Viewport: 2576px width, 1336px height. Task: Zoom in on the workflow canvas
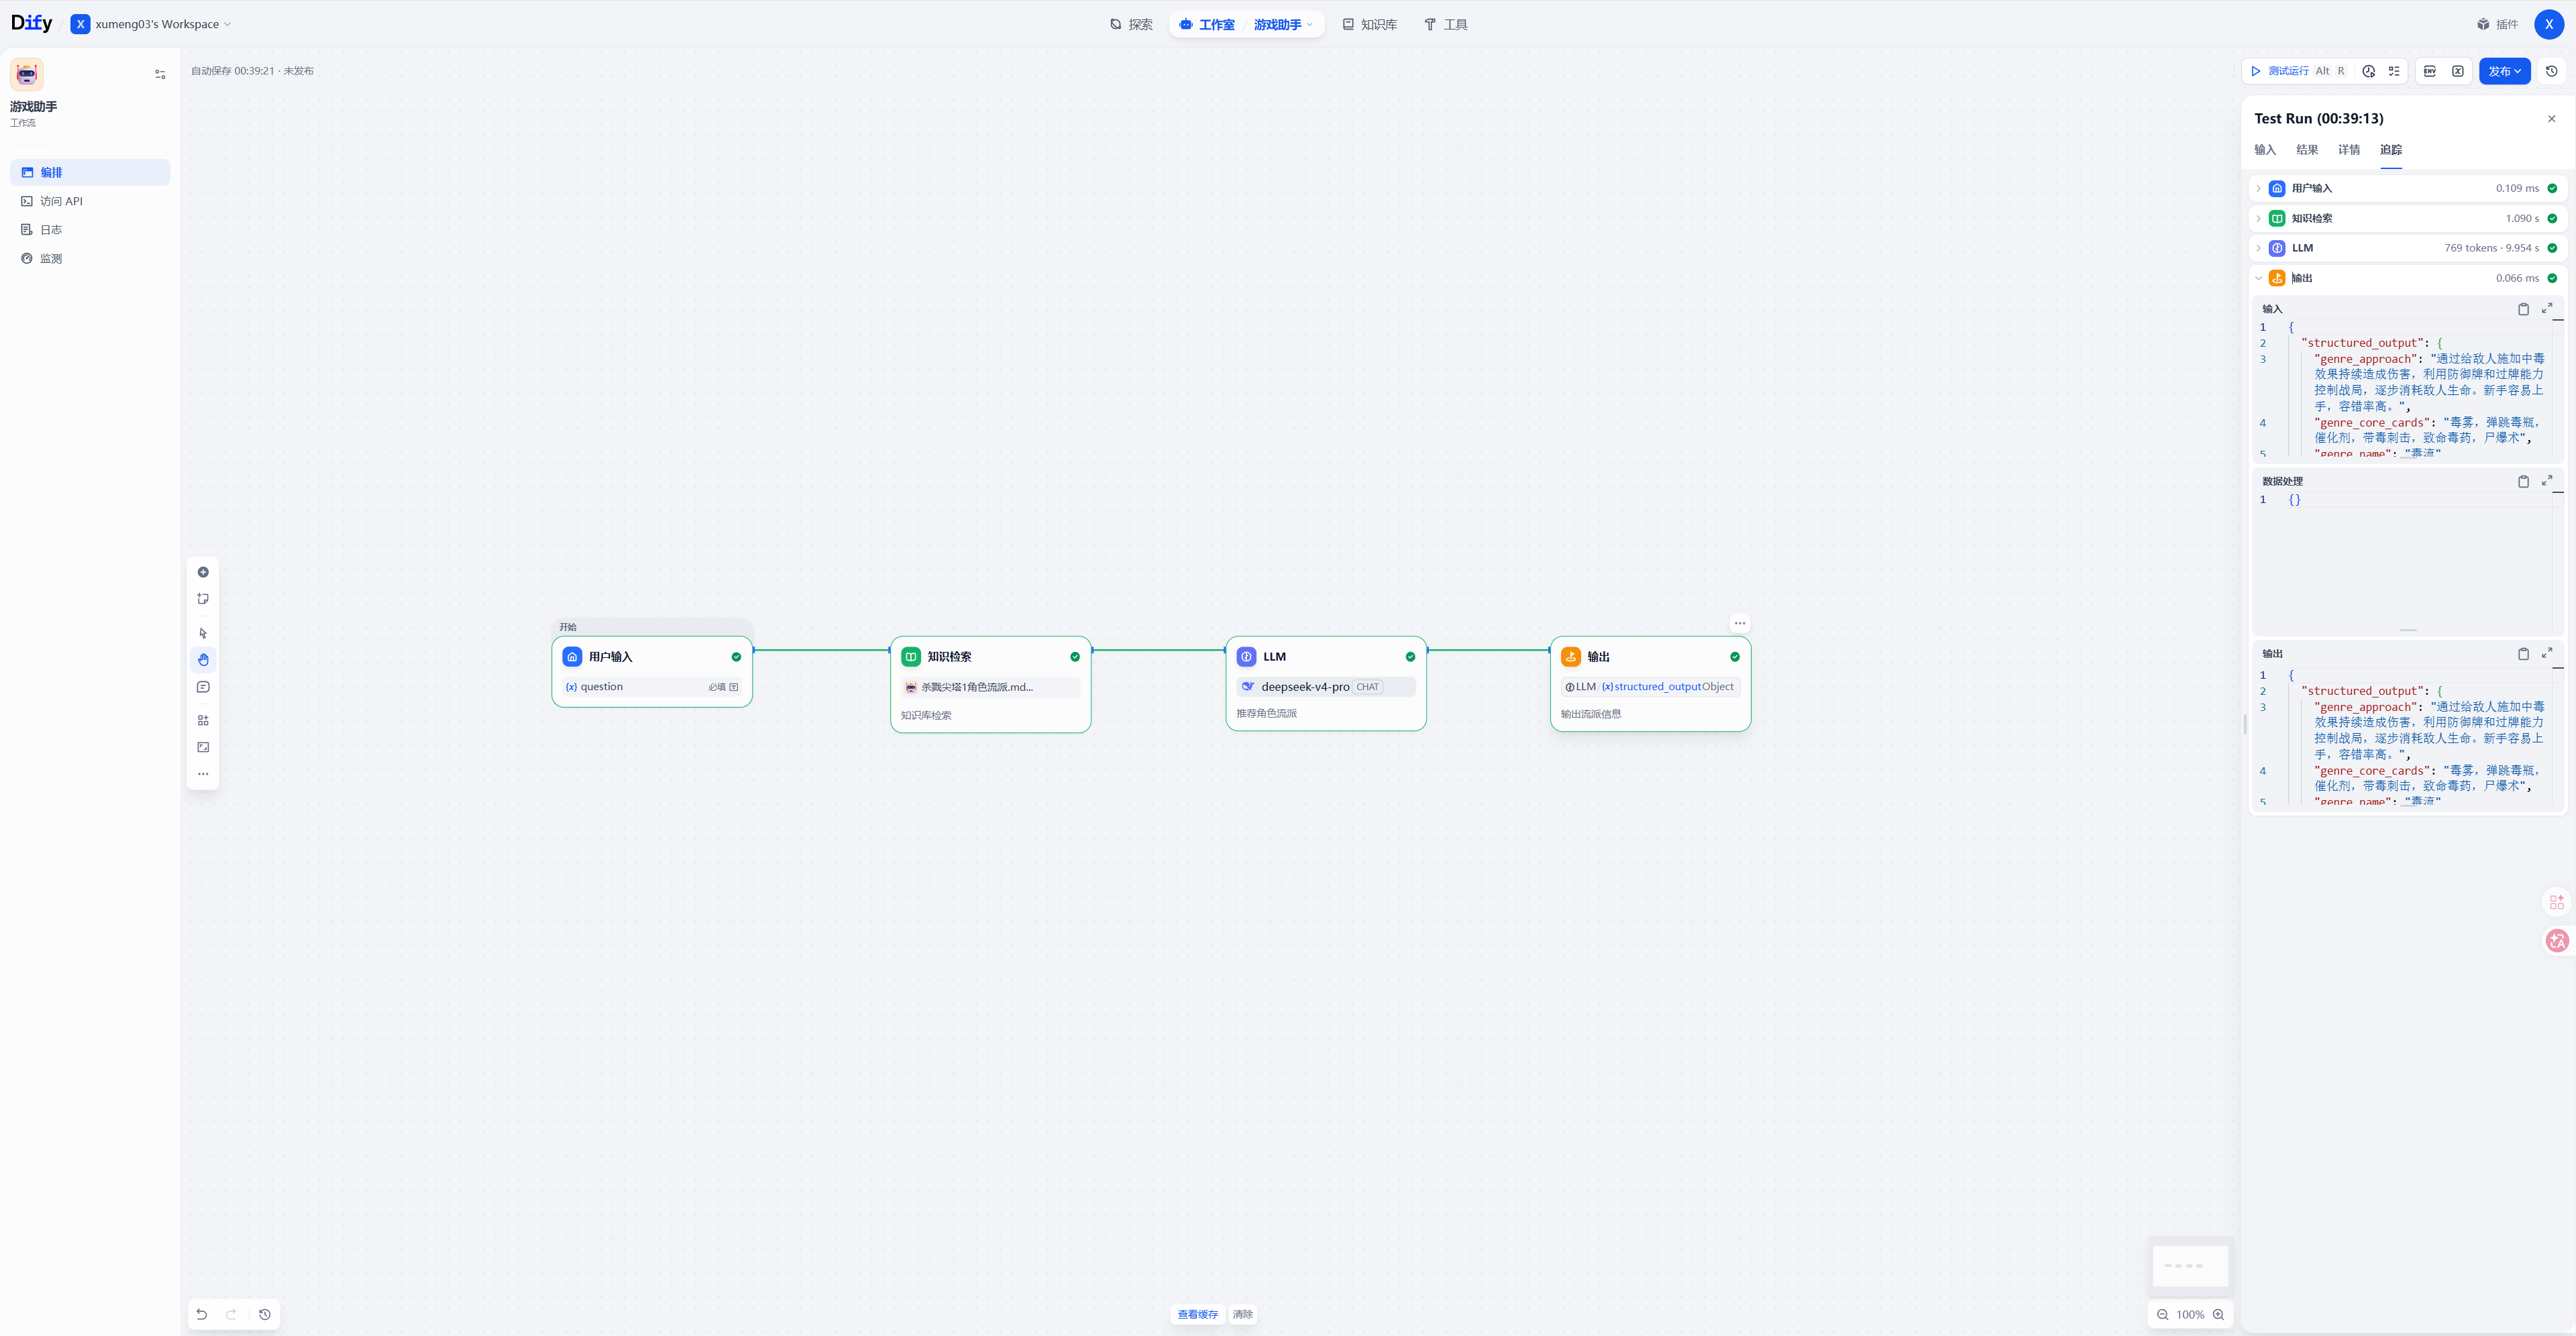[x=2218, y=1315]
